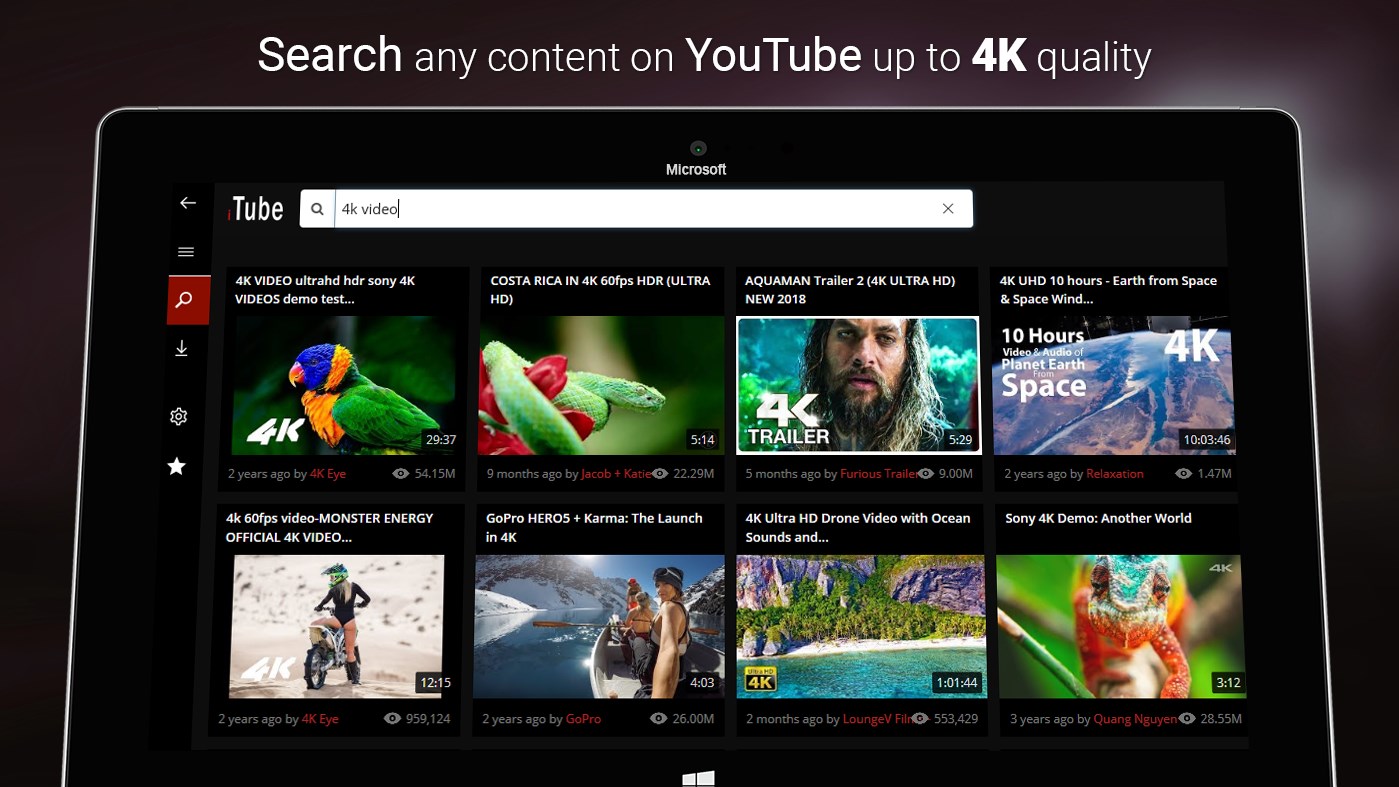The height and width of the screenshot is (787, 1399).
Task: Open the settings gear icon
Action: [x=178, y=416]
